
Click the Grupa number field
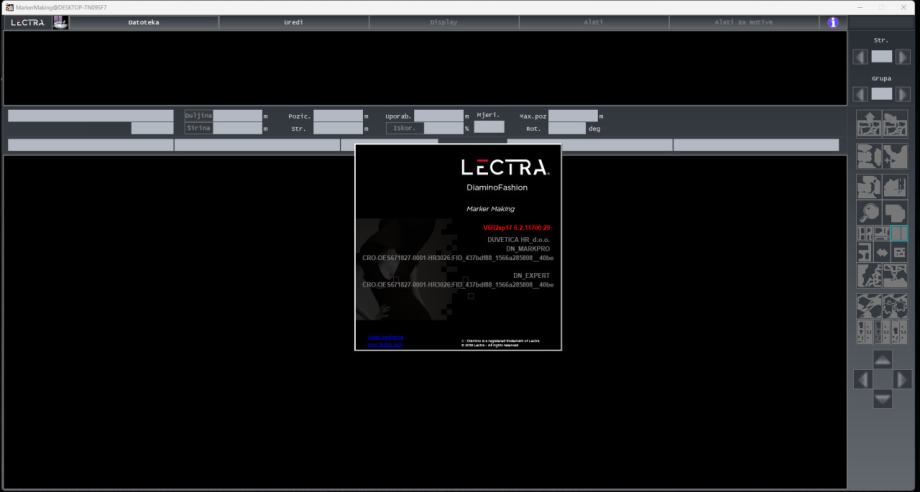(881, 94)
